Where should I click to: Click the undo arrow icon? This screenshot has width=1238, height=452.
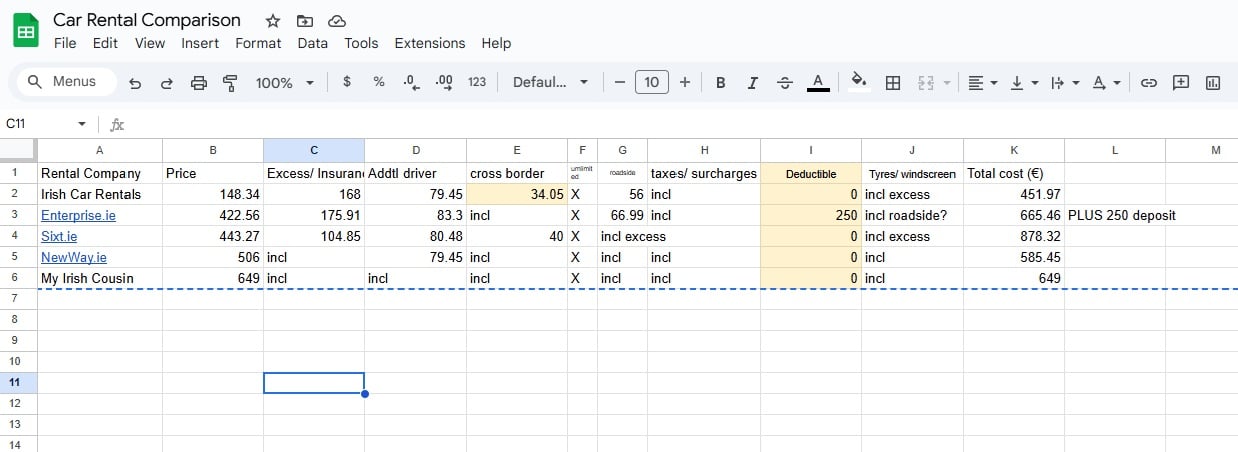[135, 83]
